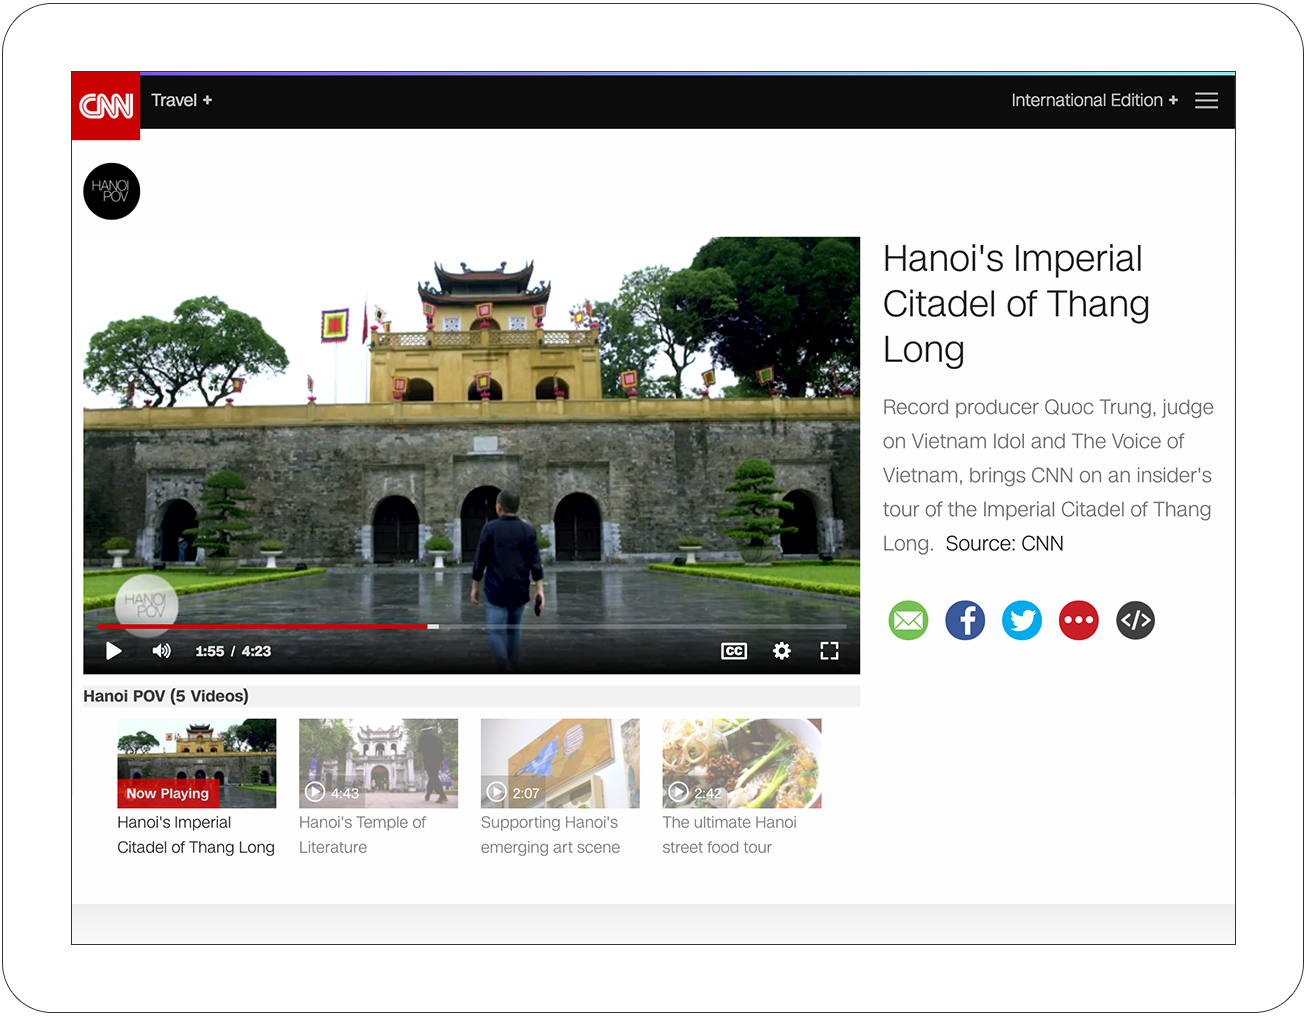Screen dimensions: 1308x1016
Task: Mute the video volume
Action: 161,651
